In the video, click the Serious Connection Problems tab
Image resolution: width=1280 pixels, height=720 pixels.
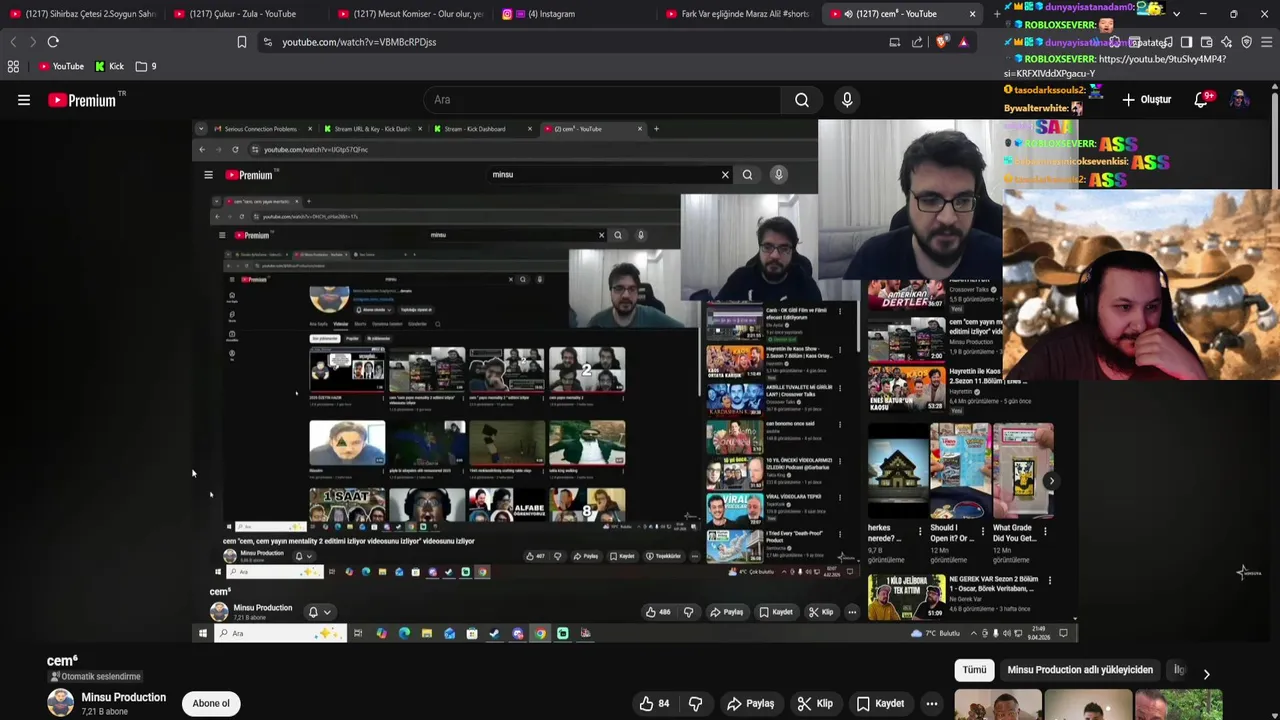point(260,129)
